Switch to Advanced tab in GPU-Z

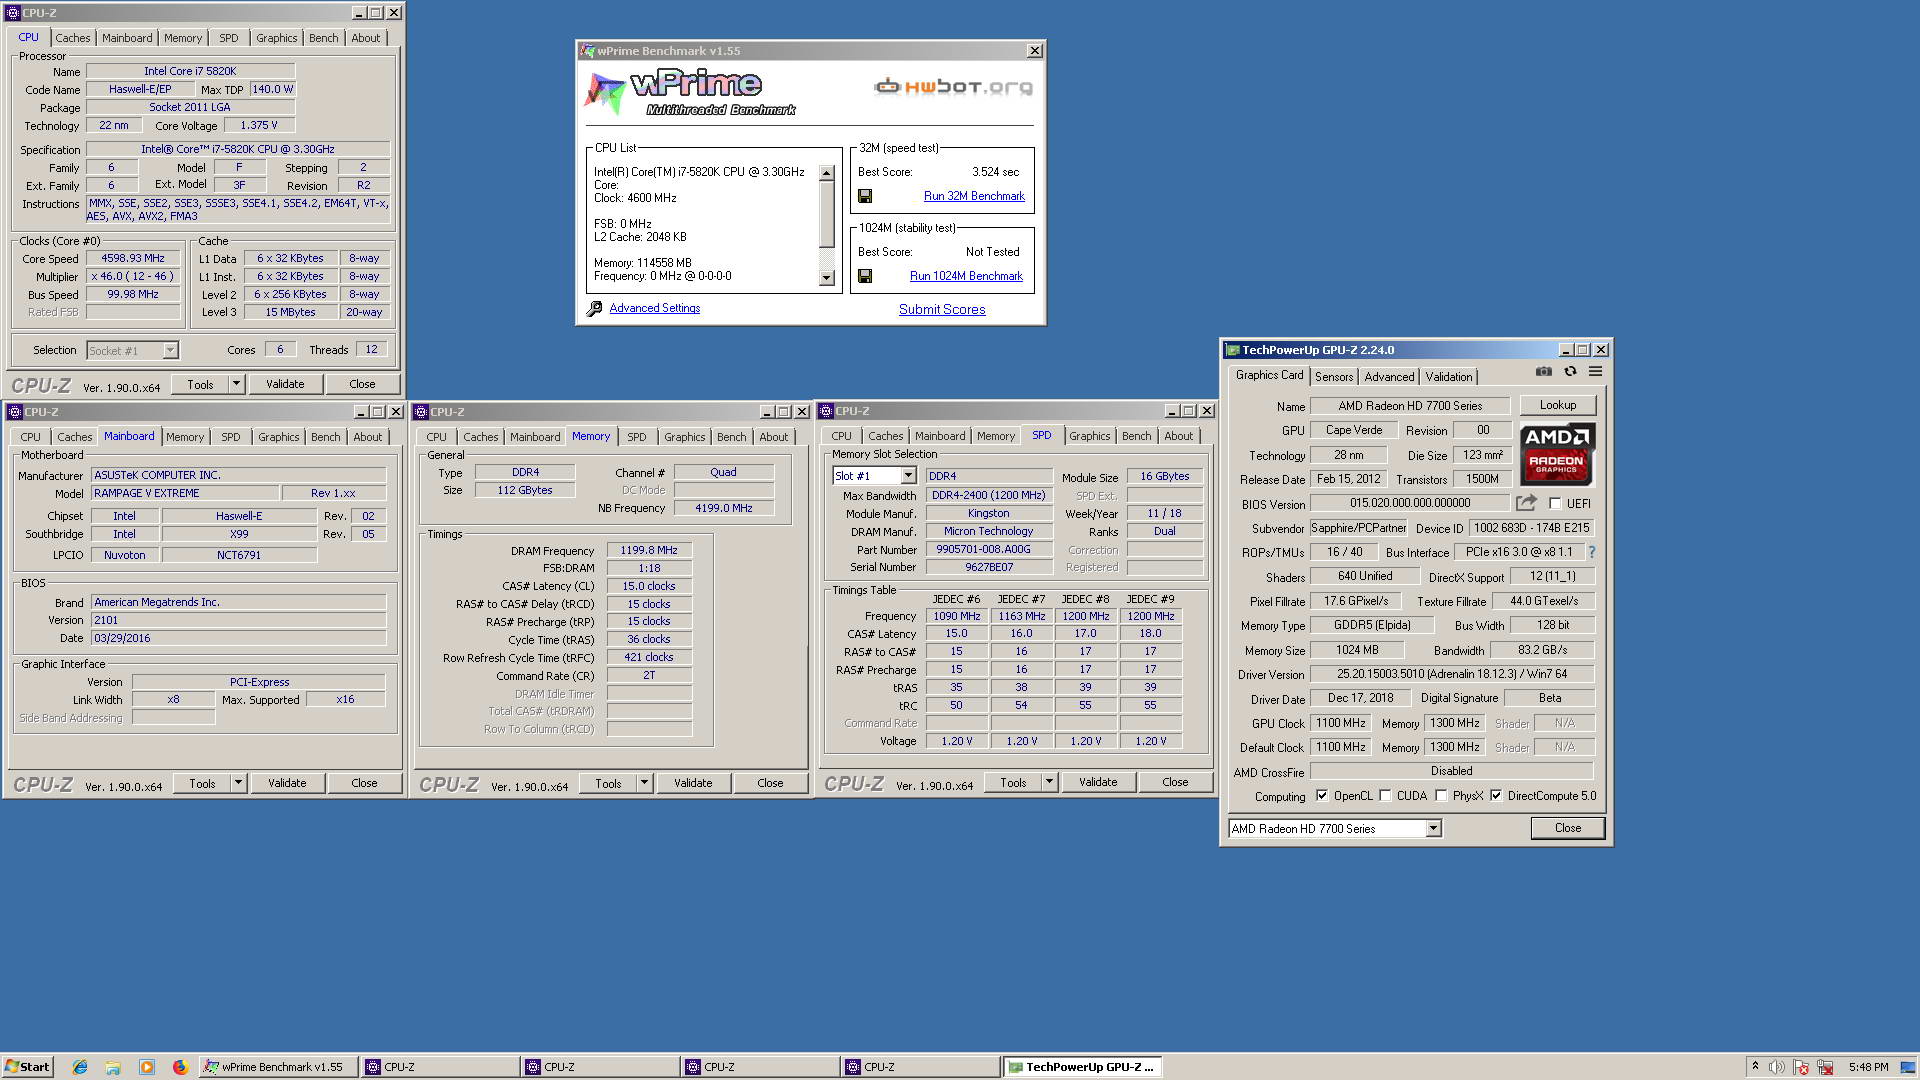tap(1389, 377)
